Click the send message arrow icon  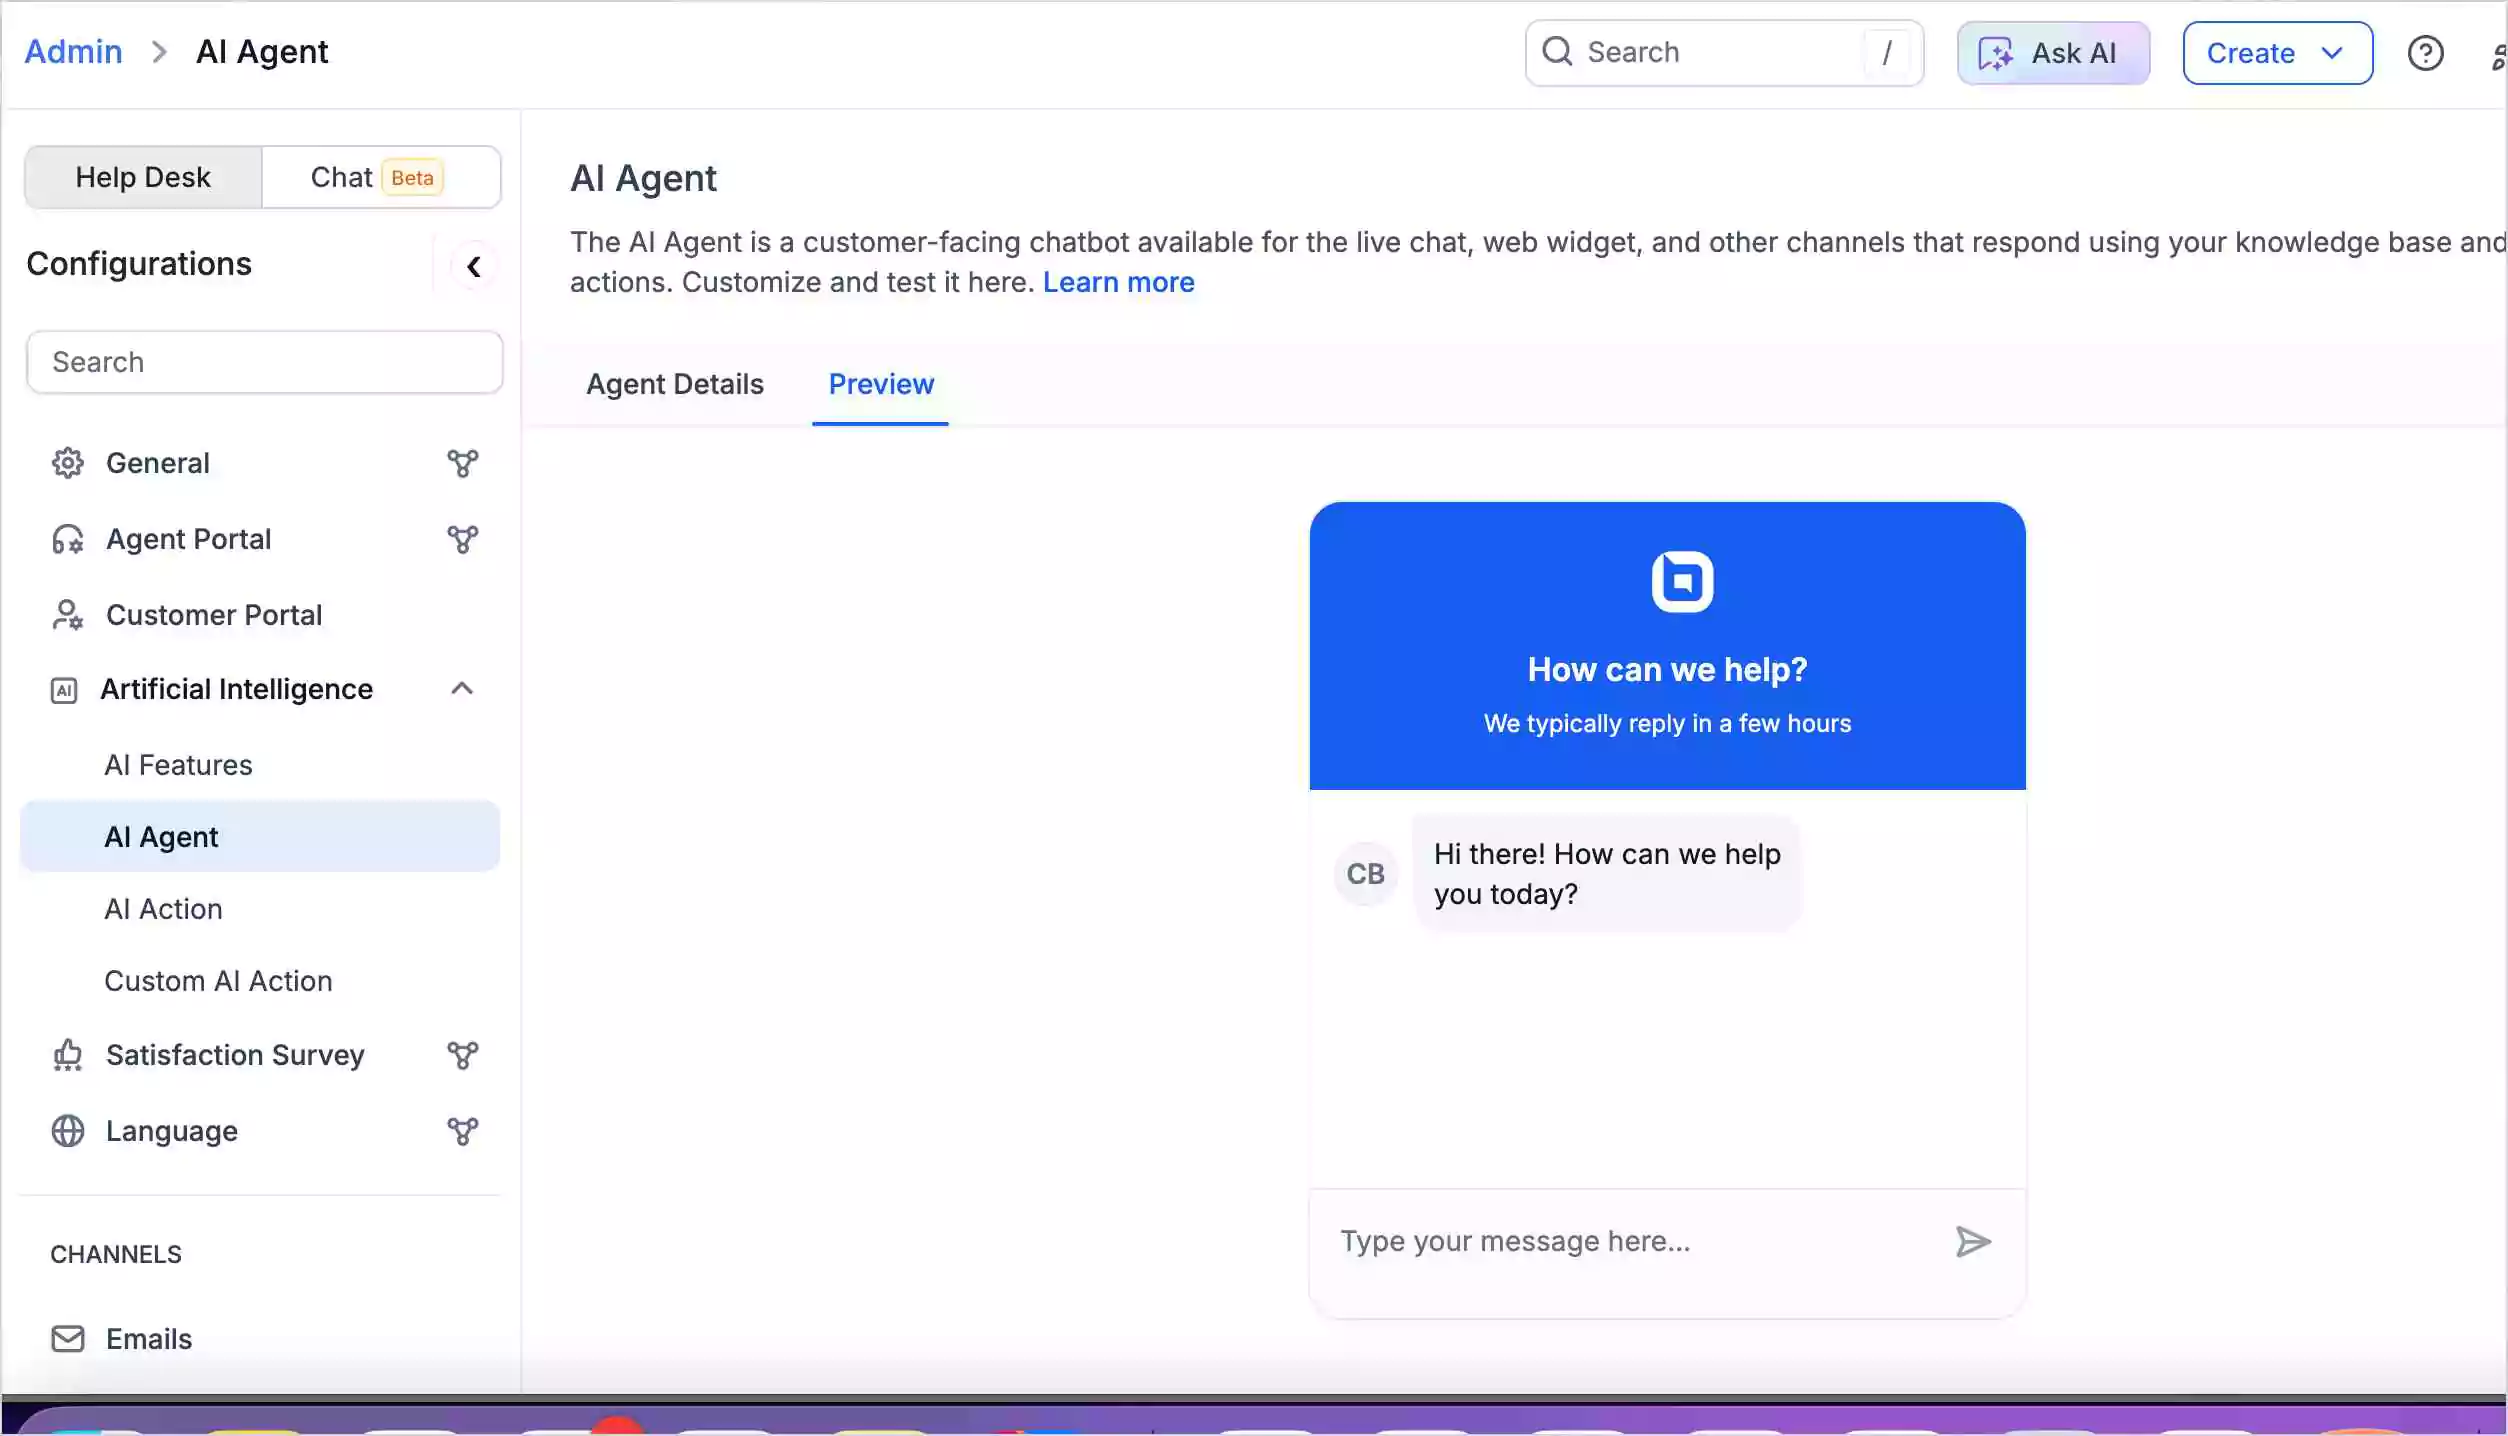click(1973, 1242)
